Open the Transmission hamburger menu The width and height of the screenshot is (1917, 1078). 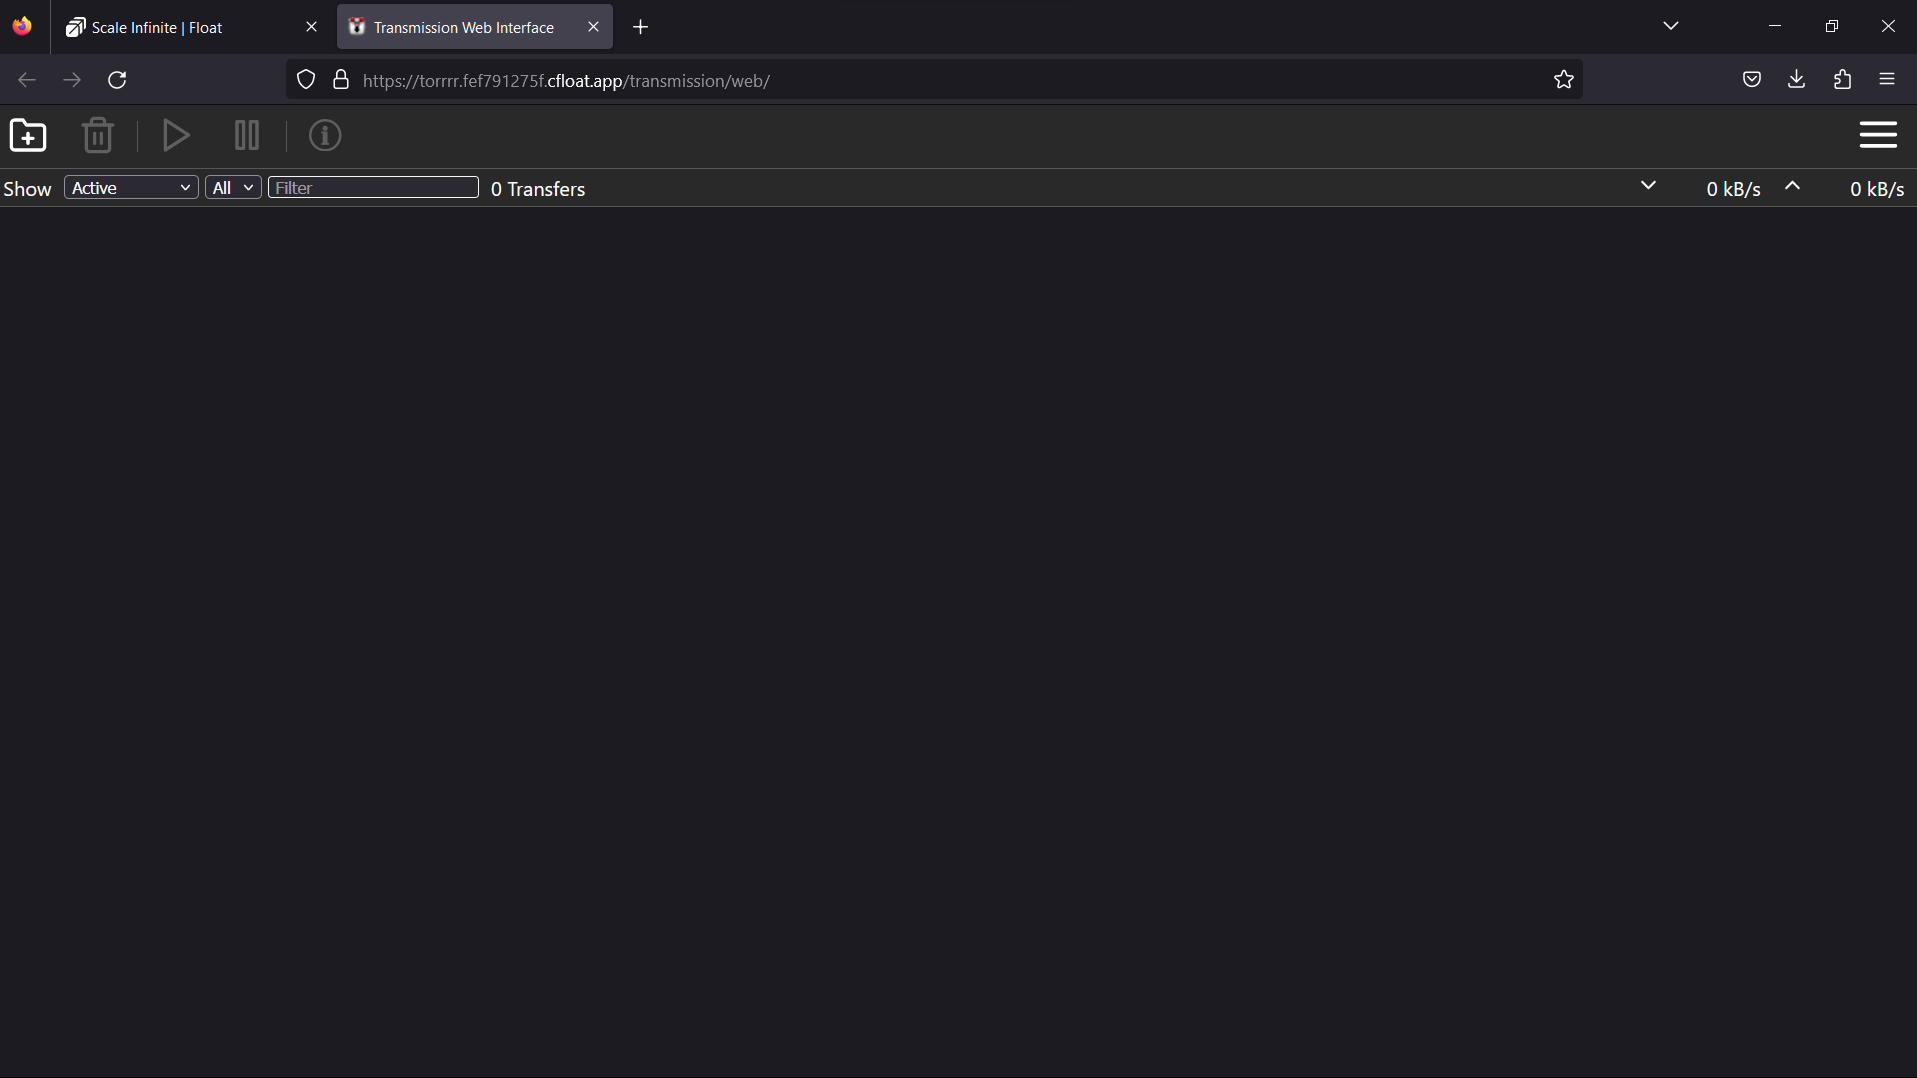[1878, 135]
